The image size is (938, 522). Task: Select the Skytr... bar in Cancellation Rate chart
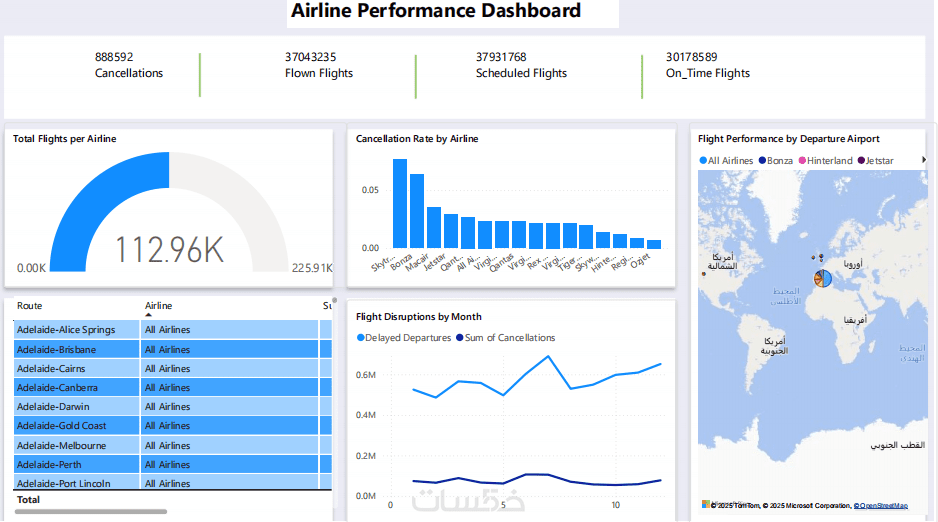(x=400, y=203)
